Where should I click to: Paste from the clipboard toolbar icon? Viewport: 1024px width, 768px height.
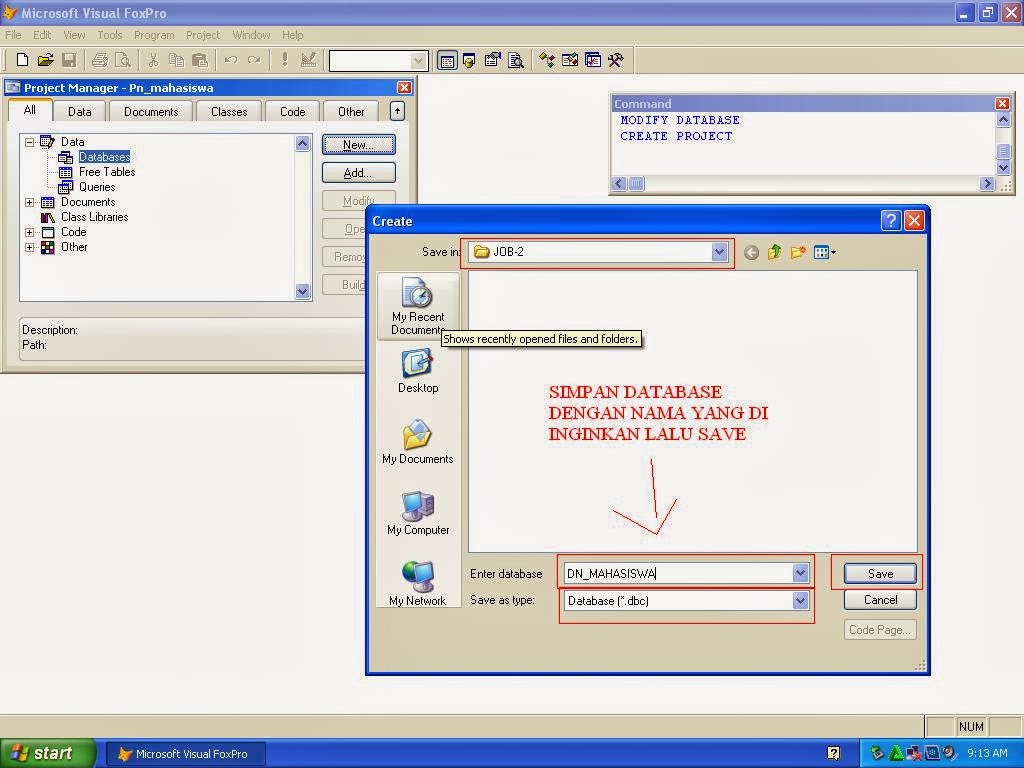(199, 60)
